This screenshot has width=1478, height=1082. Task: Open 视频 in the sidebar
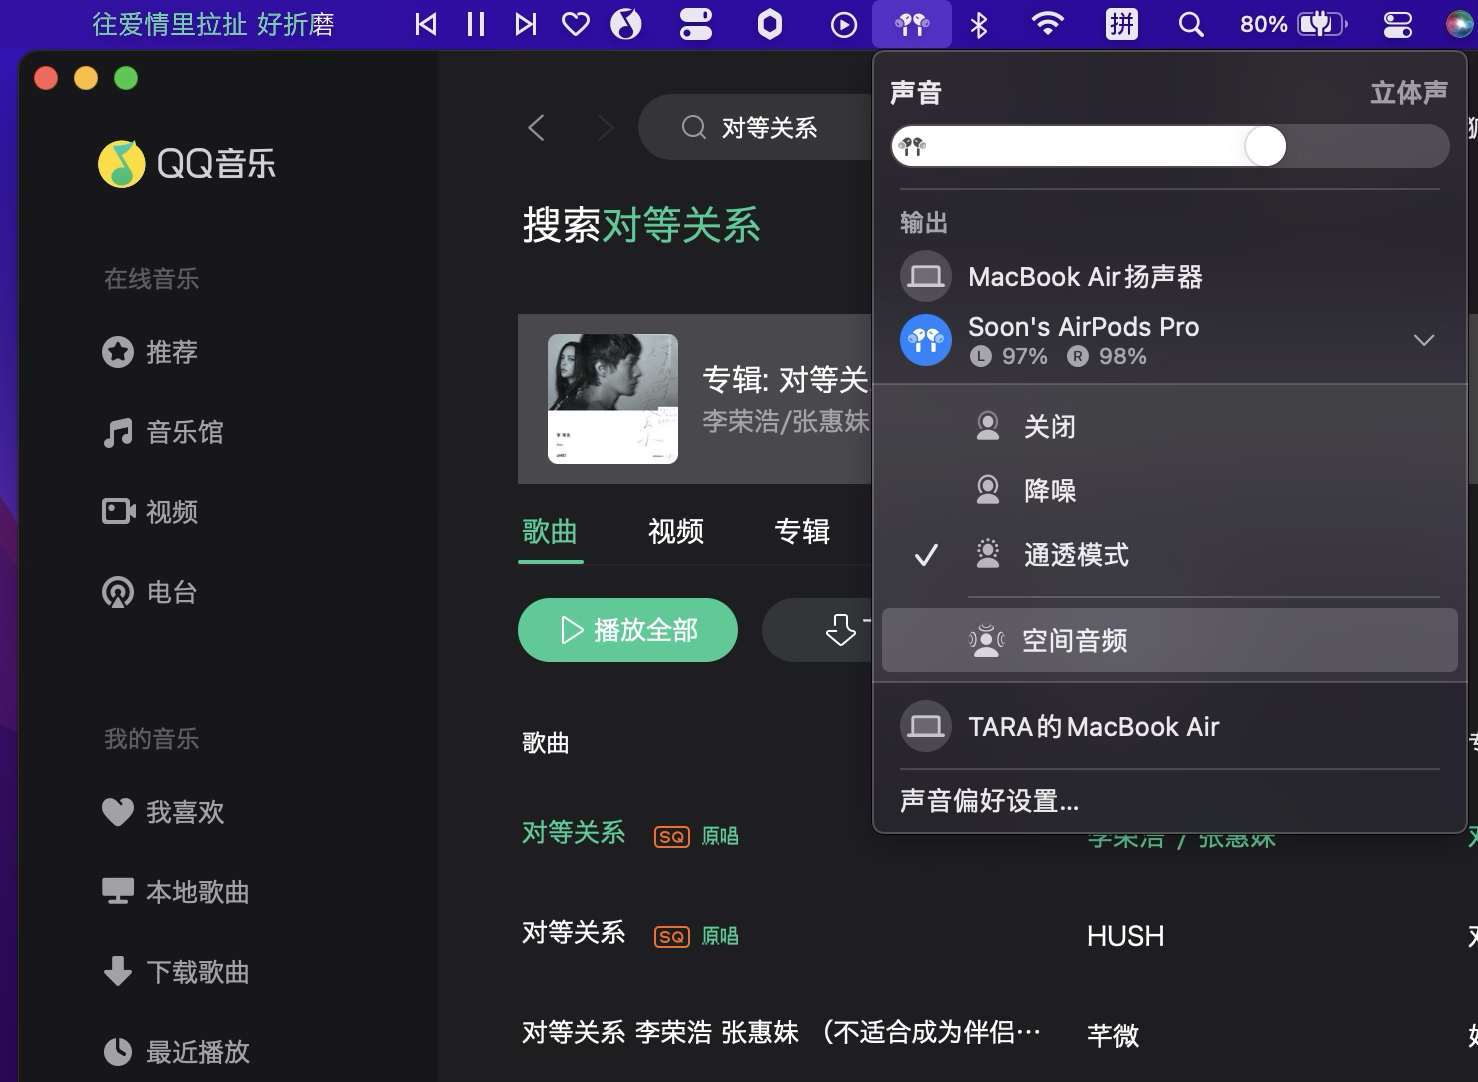click(x=150, y=512)
